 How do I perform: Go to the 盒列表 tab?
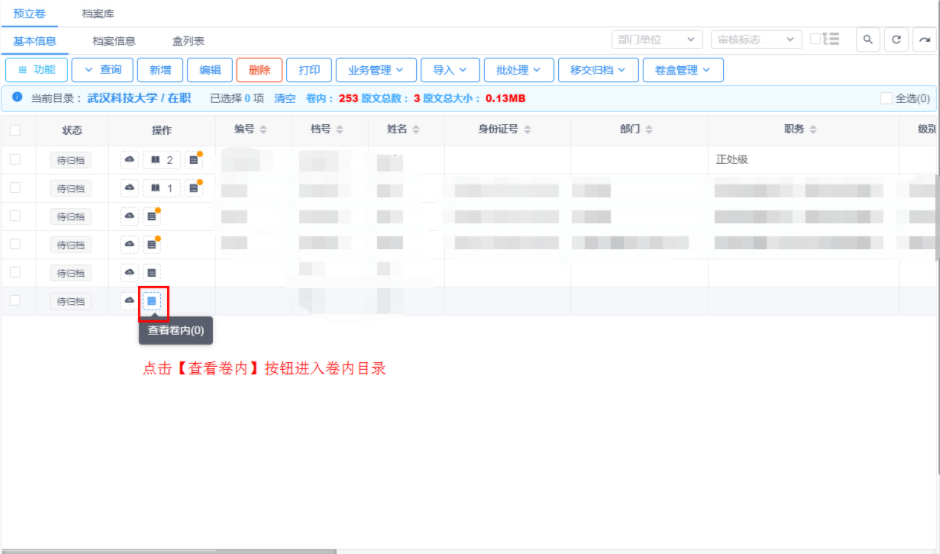coord(188,41)
